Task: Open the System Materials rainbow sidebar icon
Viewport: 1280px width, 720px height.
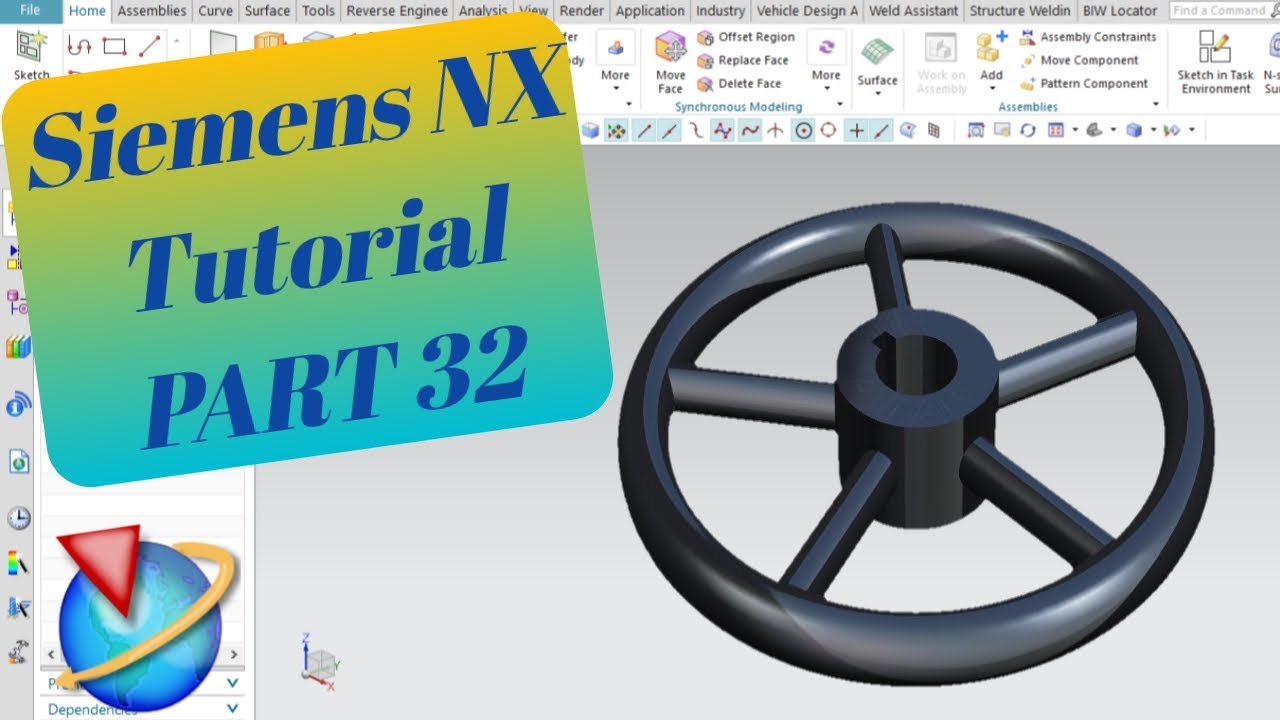Action: (19, 563)
